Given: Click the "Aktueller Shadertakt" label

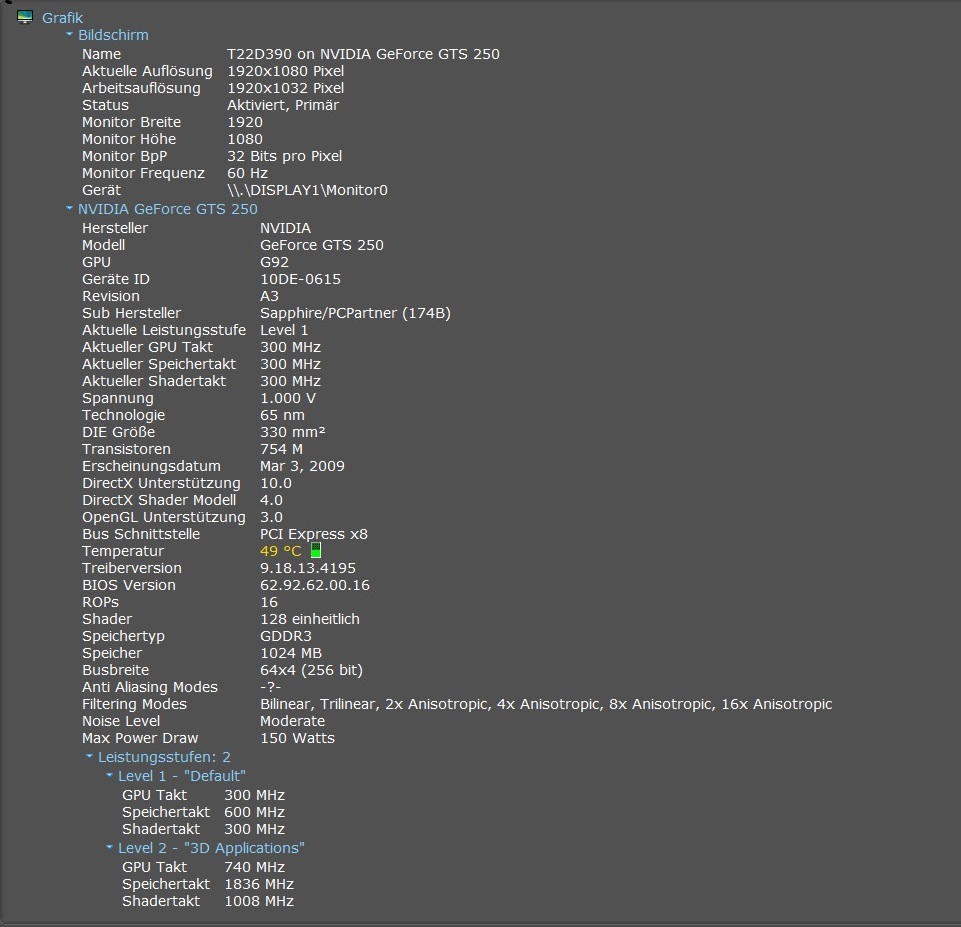Looking at the screenshot, I should pos(154,381).
